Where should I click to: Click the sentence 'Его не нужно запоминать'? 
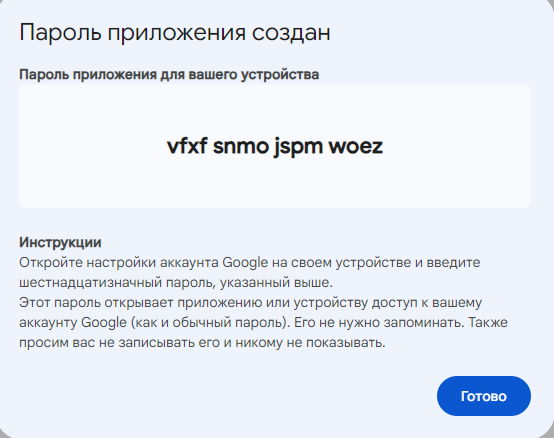click(x=379, y=322)
